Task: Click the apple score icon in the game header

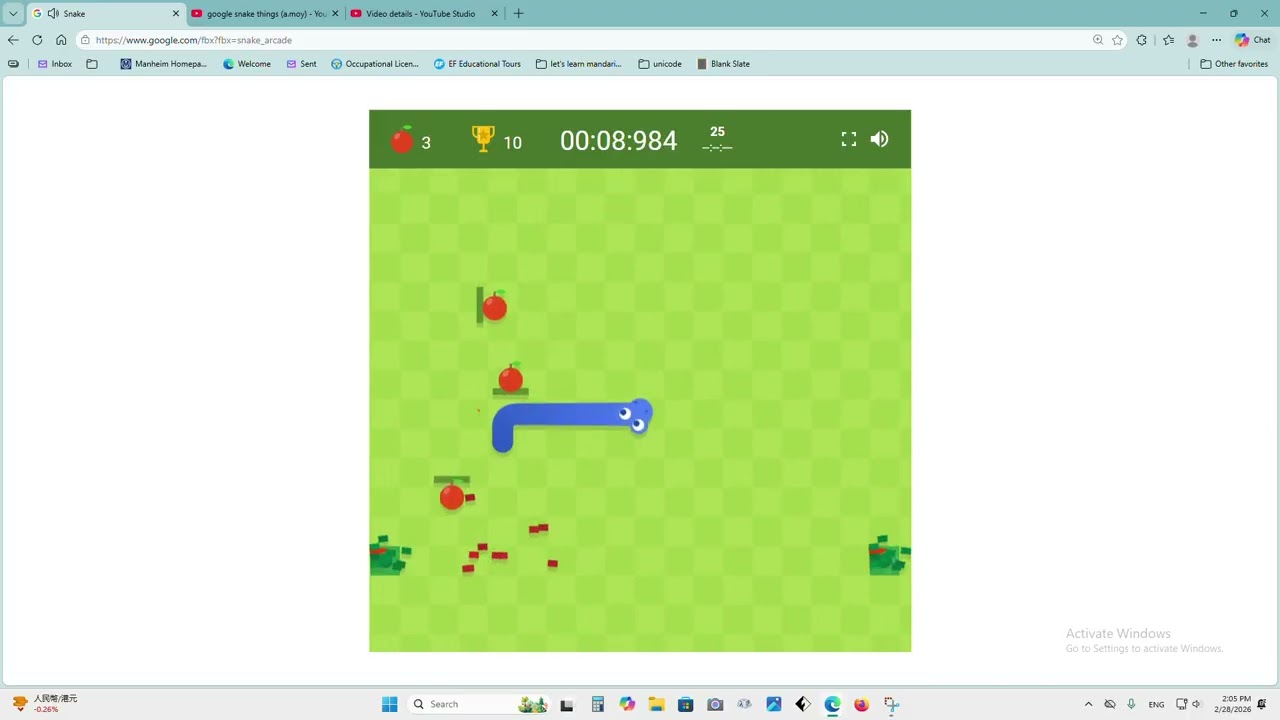Action: pyautogui.click(x=402, y=140)
